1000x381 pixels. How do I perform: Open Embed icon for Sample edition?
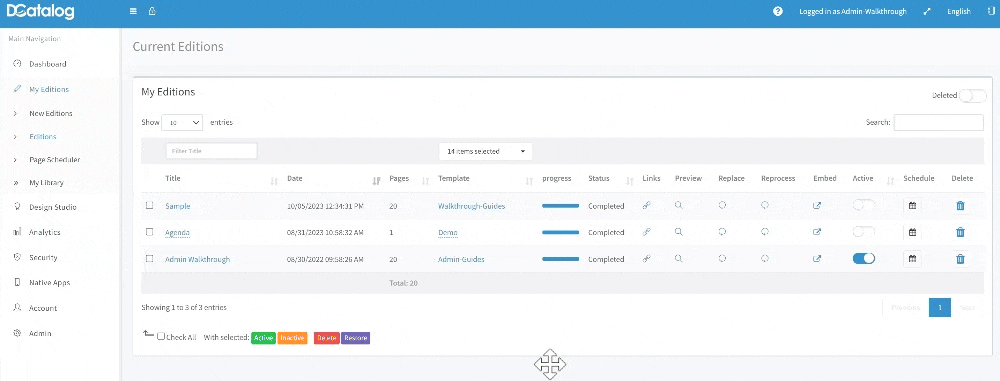click(817, 205)
